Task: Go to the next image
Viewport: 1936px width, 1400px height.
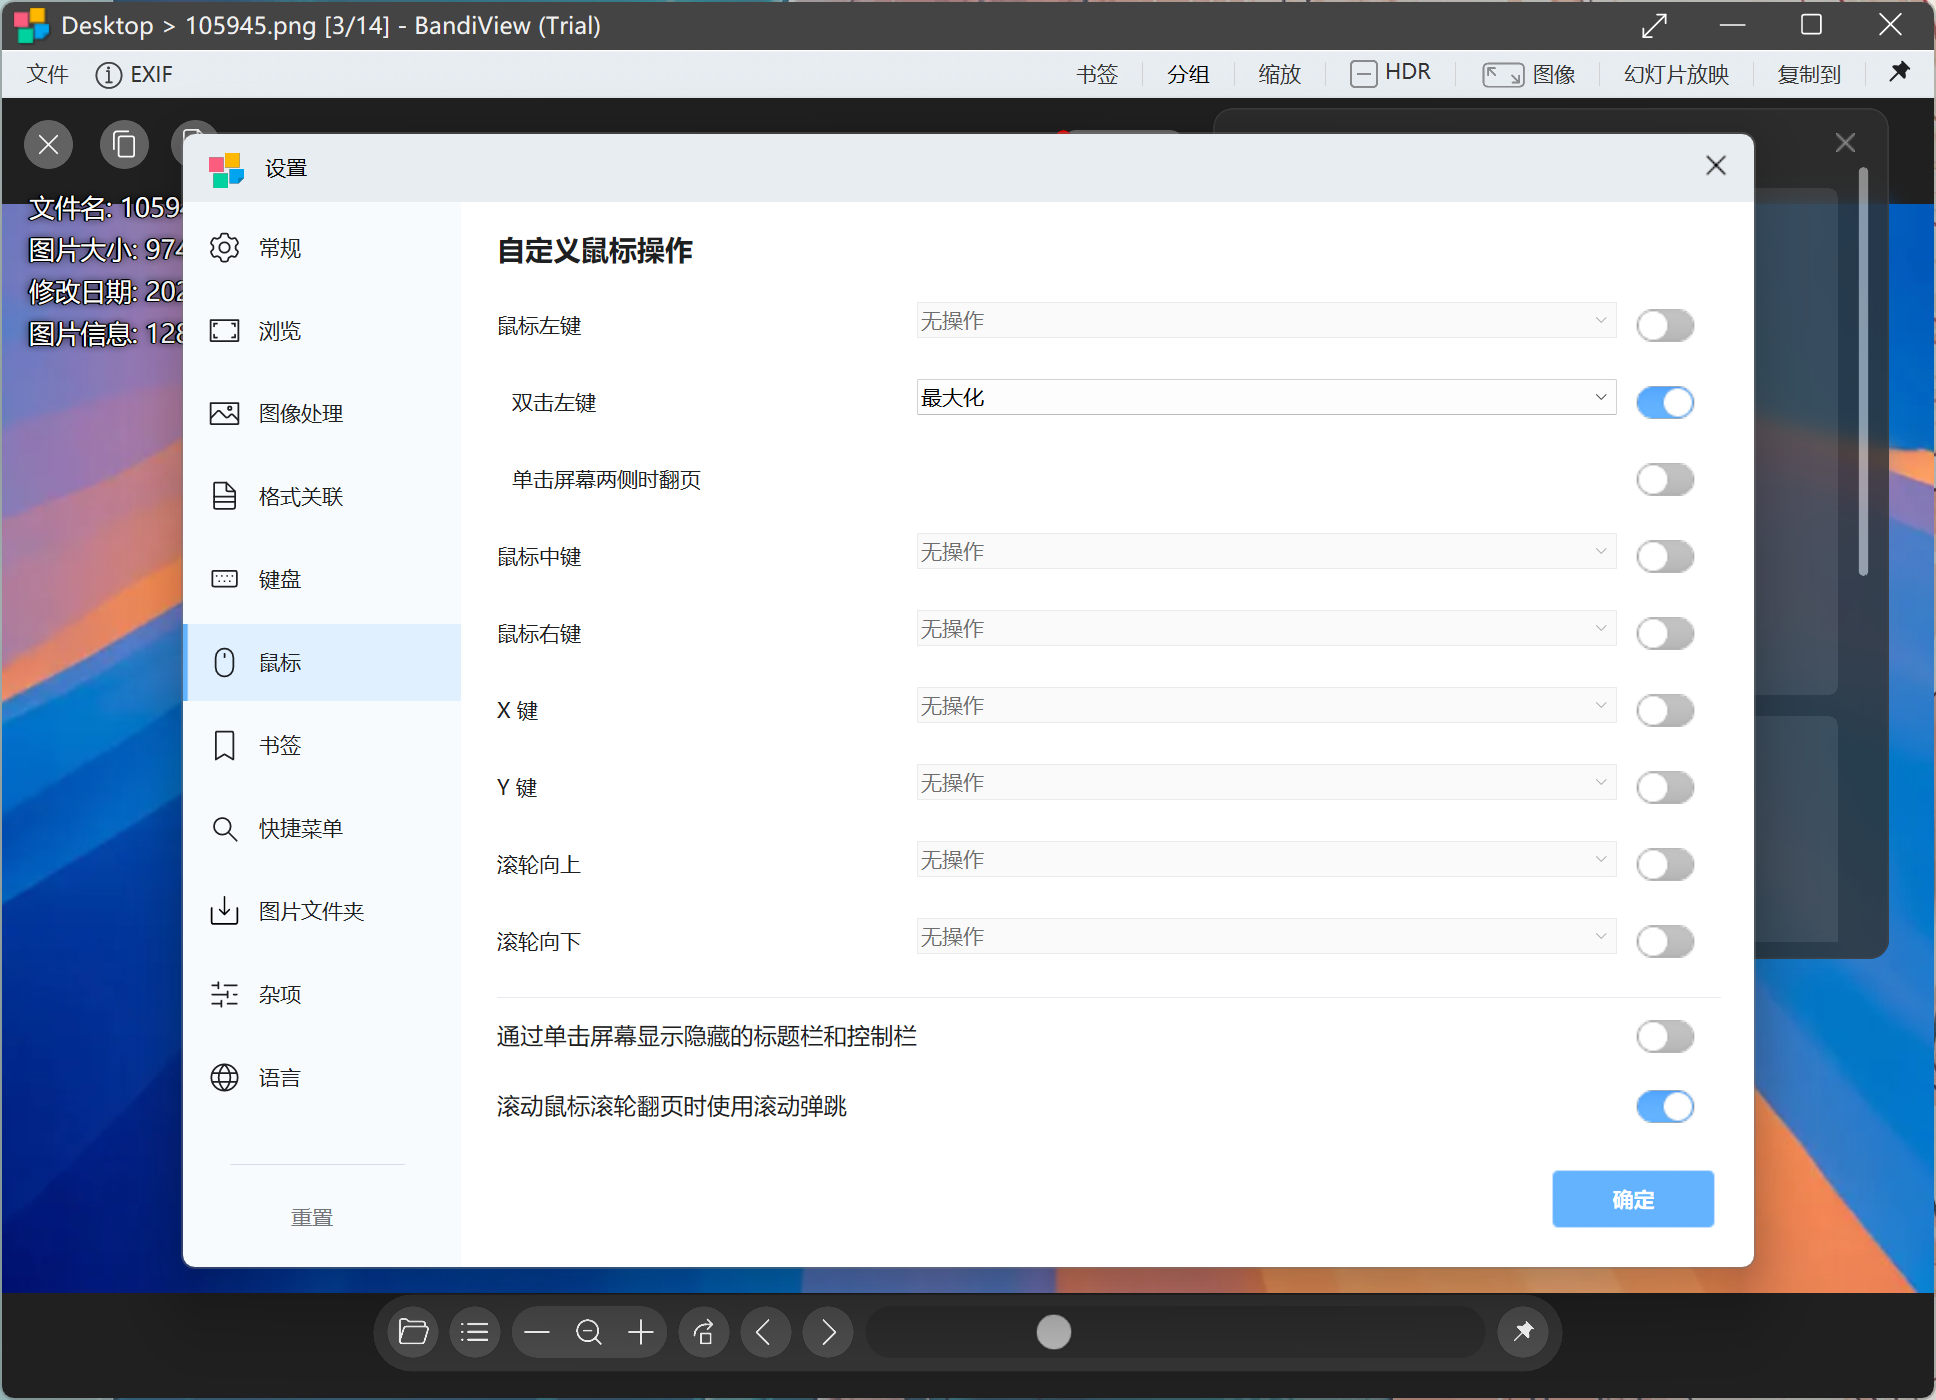Action: [x=828, y=1332]
